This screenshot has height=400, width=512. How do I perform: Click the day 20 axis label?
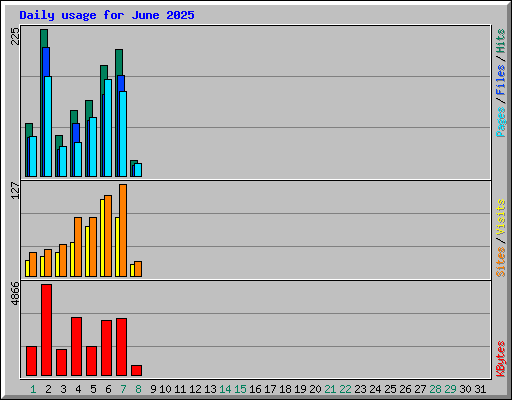tap(315, 389)
